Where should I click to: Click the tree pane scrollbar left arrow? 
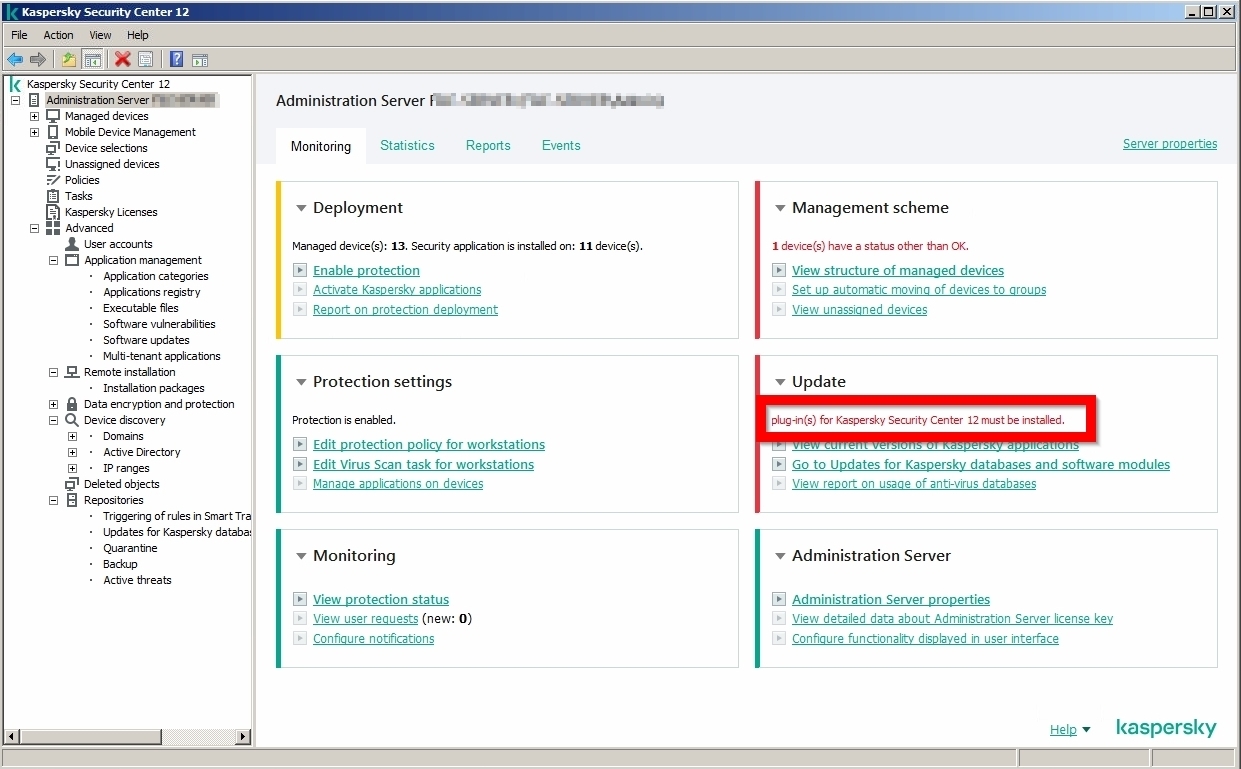tap(13, 737)
